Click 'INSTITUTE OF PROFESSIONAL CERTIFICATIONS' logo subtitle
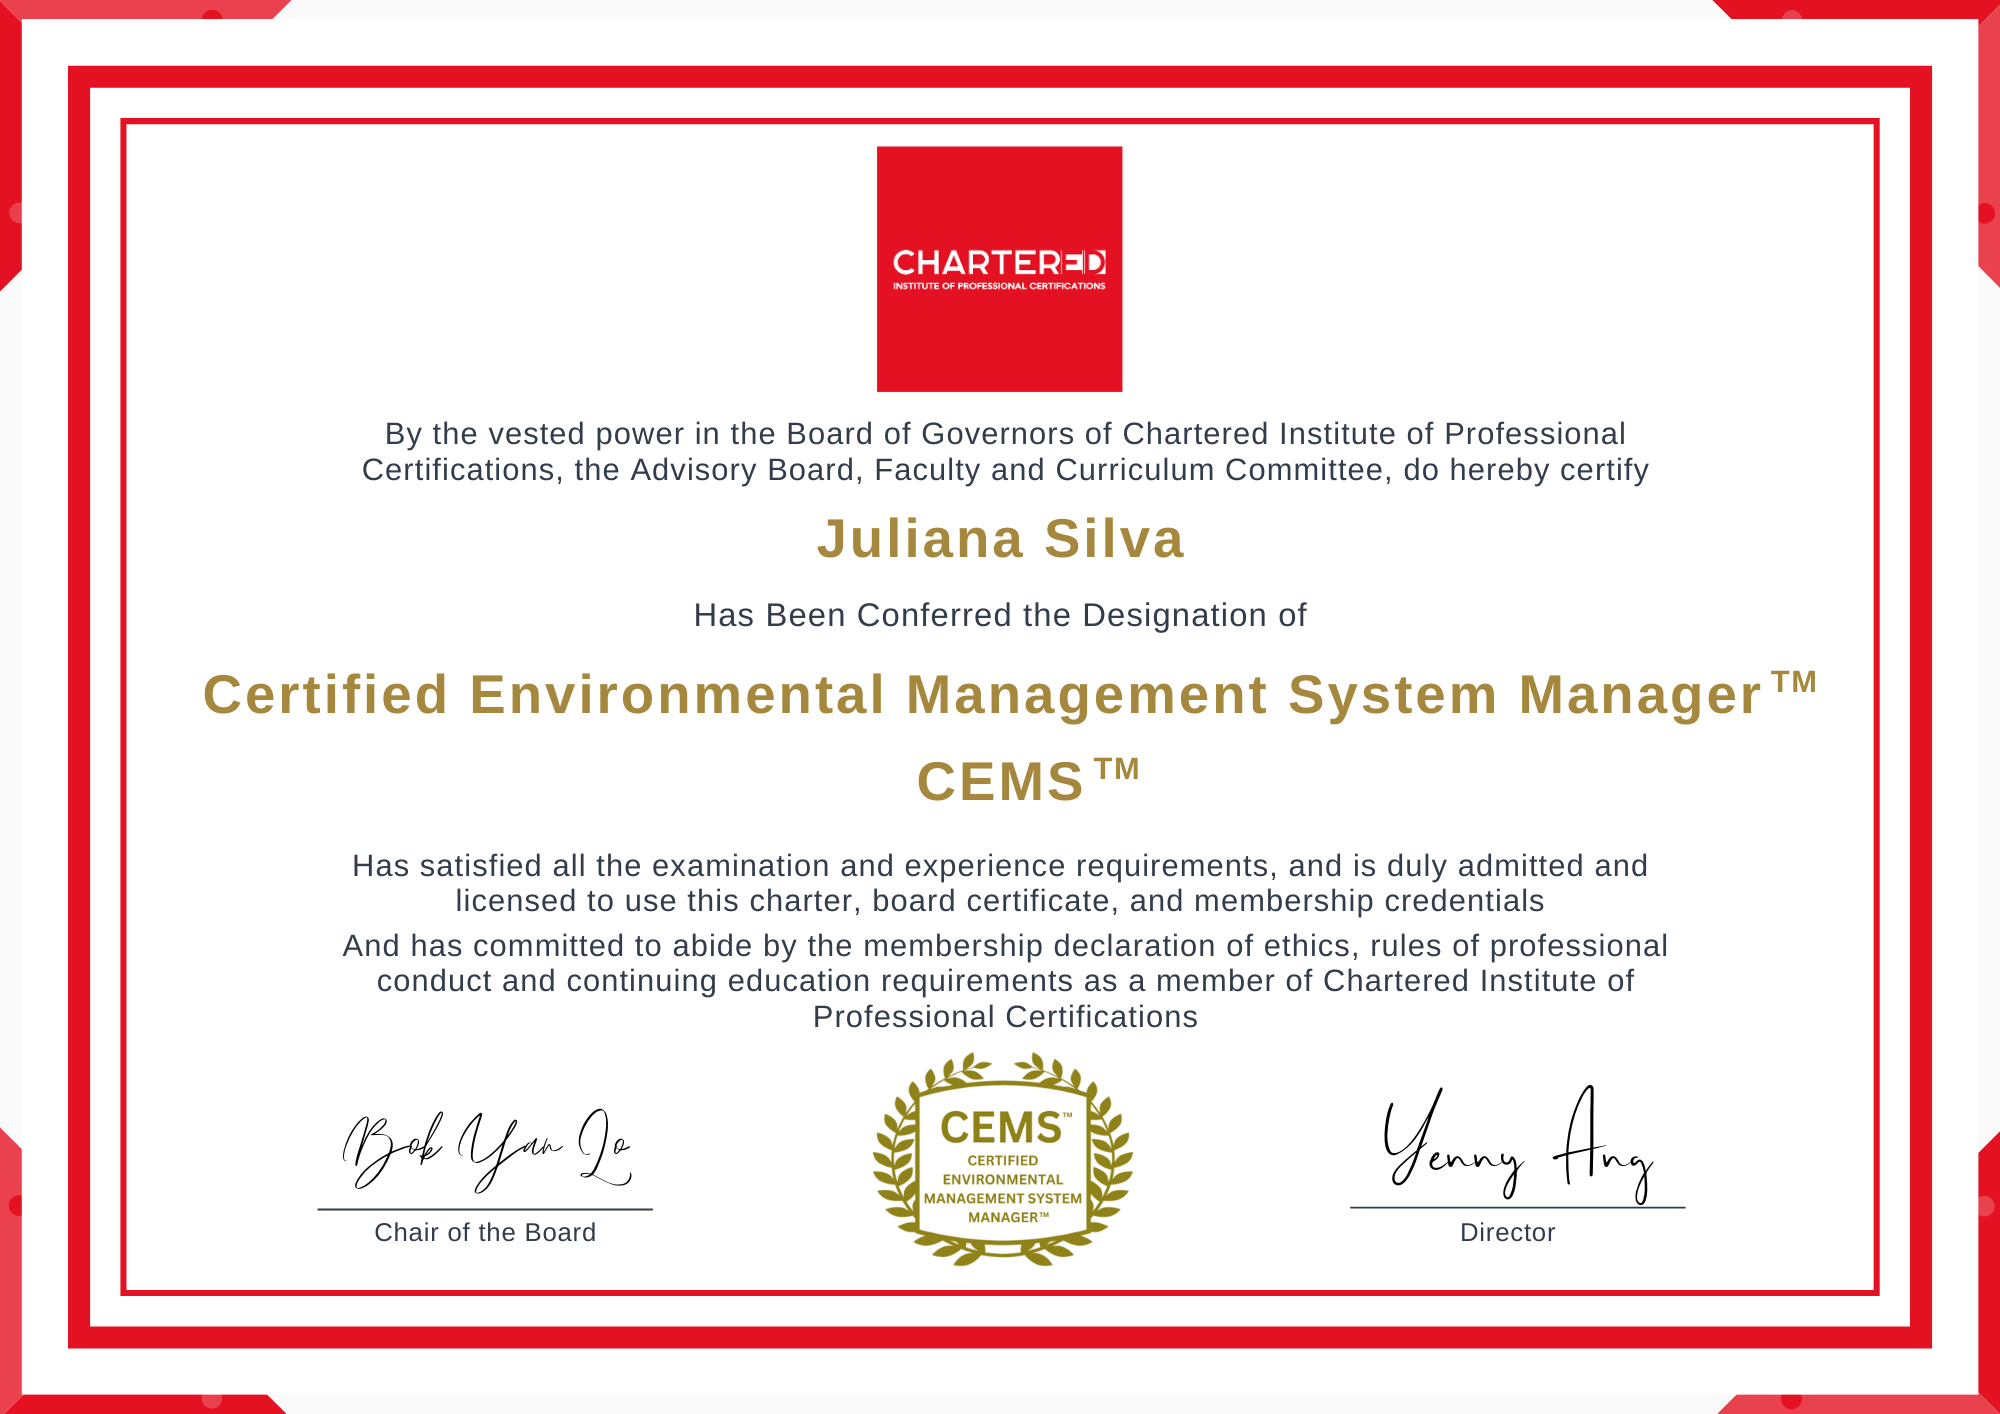2000x1414 pixels. (999, 286)
